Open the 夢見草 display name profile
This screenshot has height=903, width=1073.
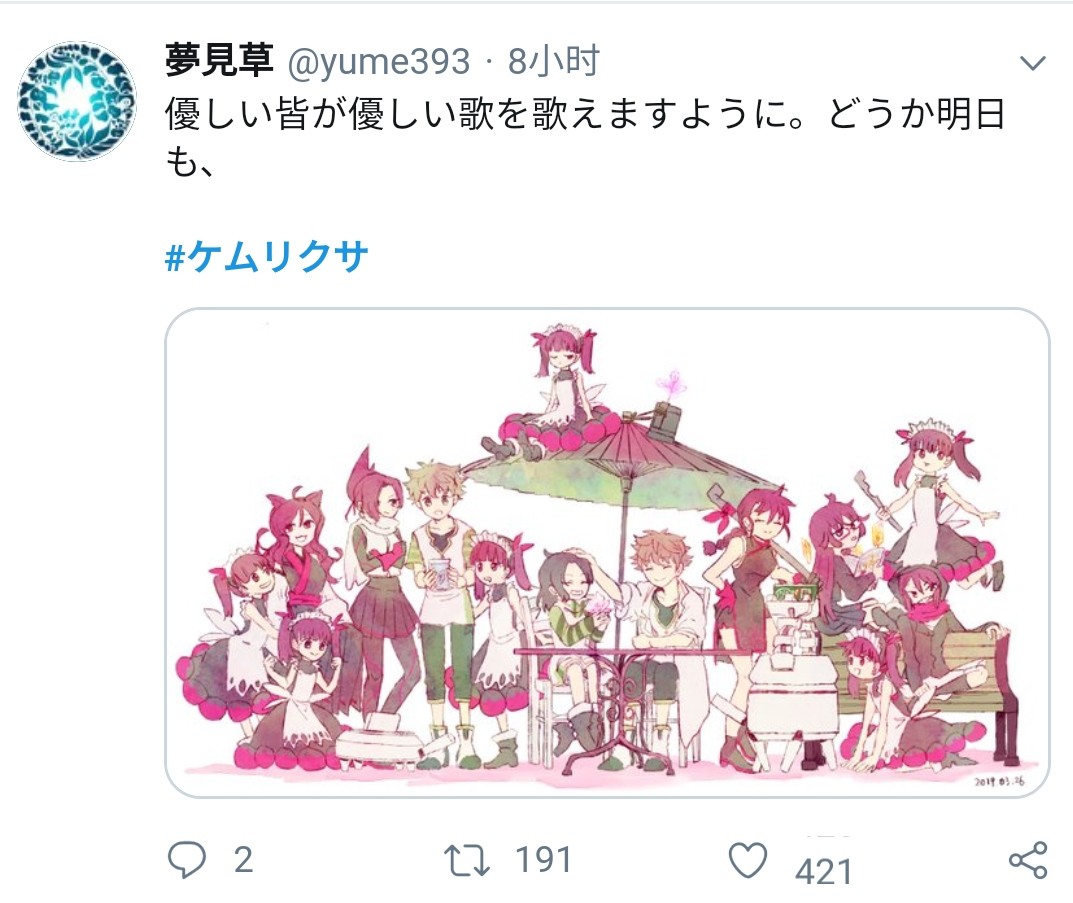pyautogui.click(x=219, y=61)
